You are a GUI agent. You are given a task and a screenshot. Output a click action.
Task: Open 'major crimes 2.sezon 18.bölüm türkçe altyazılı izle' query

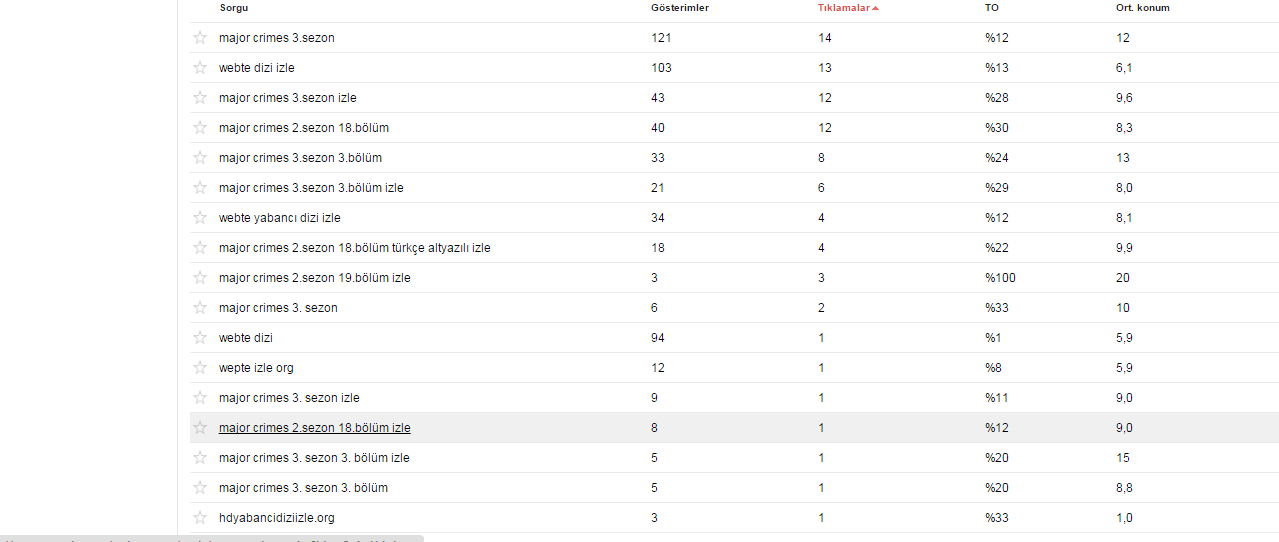coord(355,248)
